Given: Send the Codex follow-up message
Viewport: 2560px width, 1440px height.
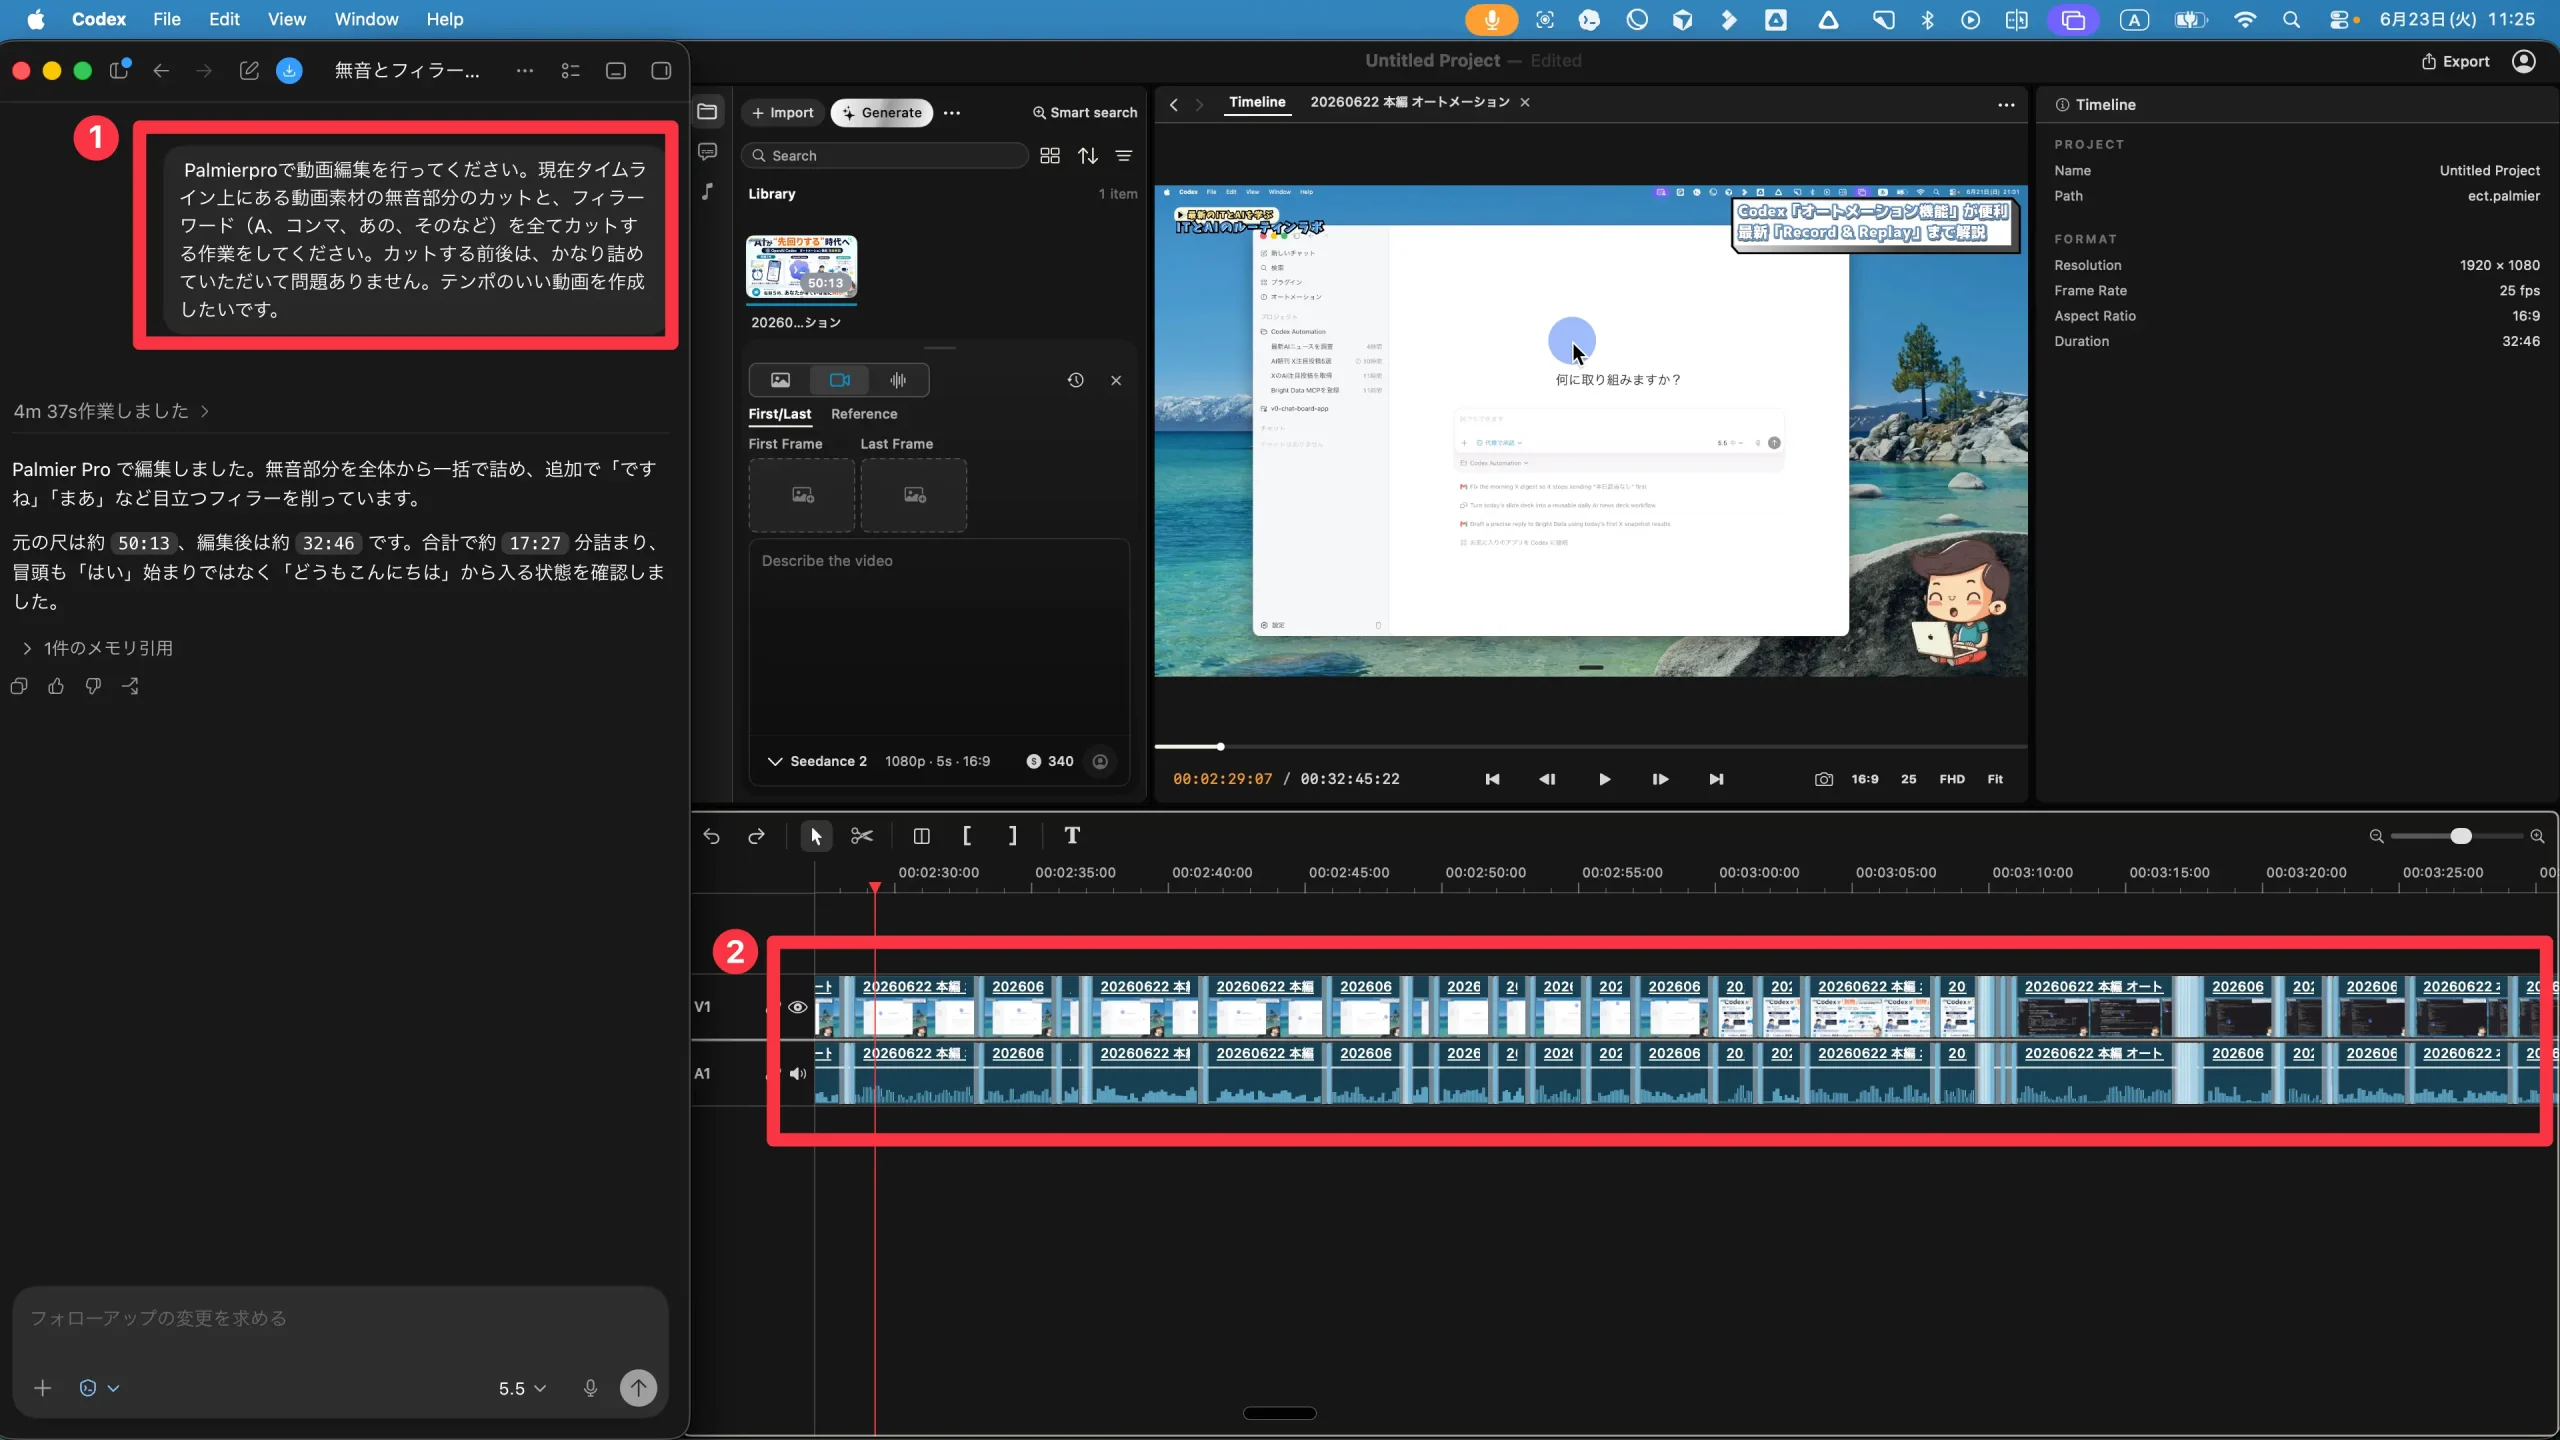Looking at the screenshot, I should (x=638, y=1387).
